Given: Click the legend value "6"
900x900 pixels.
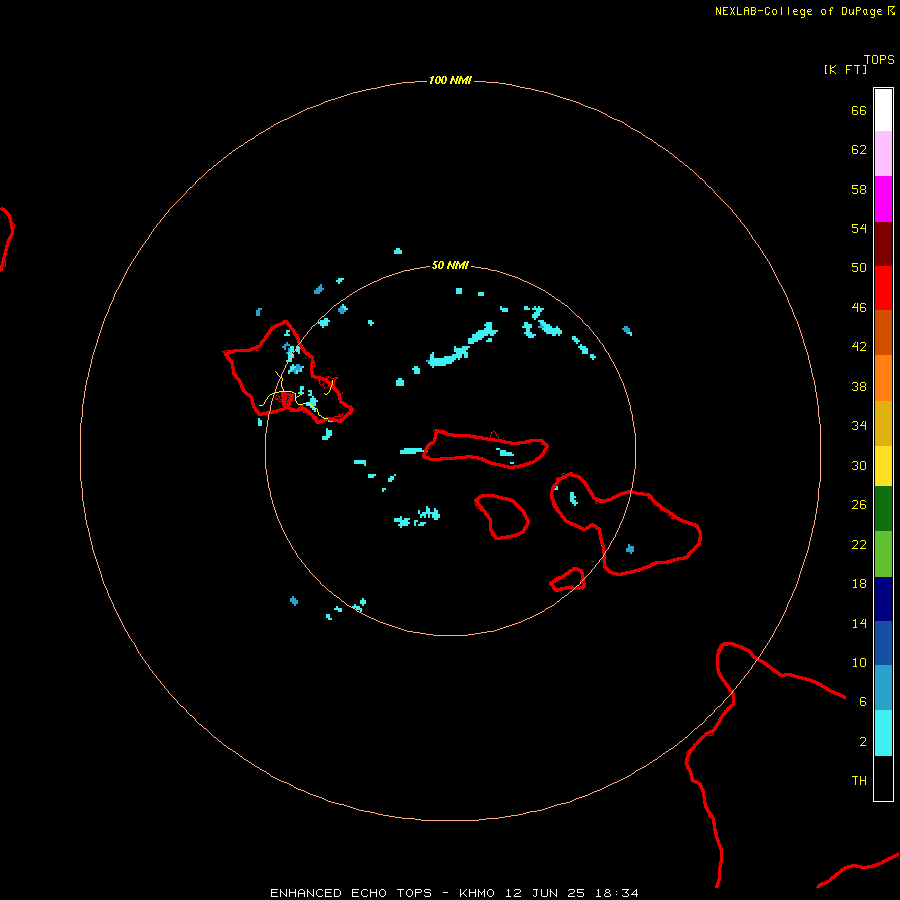Looking at the screenshot, I should (863, 702).
